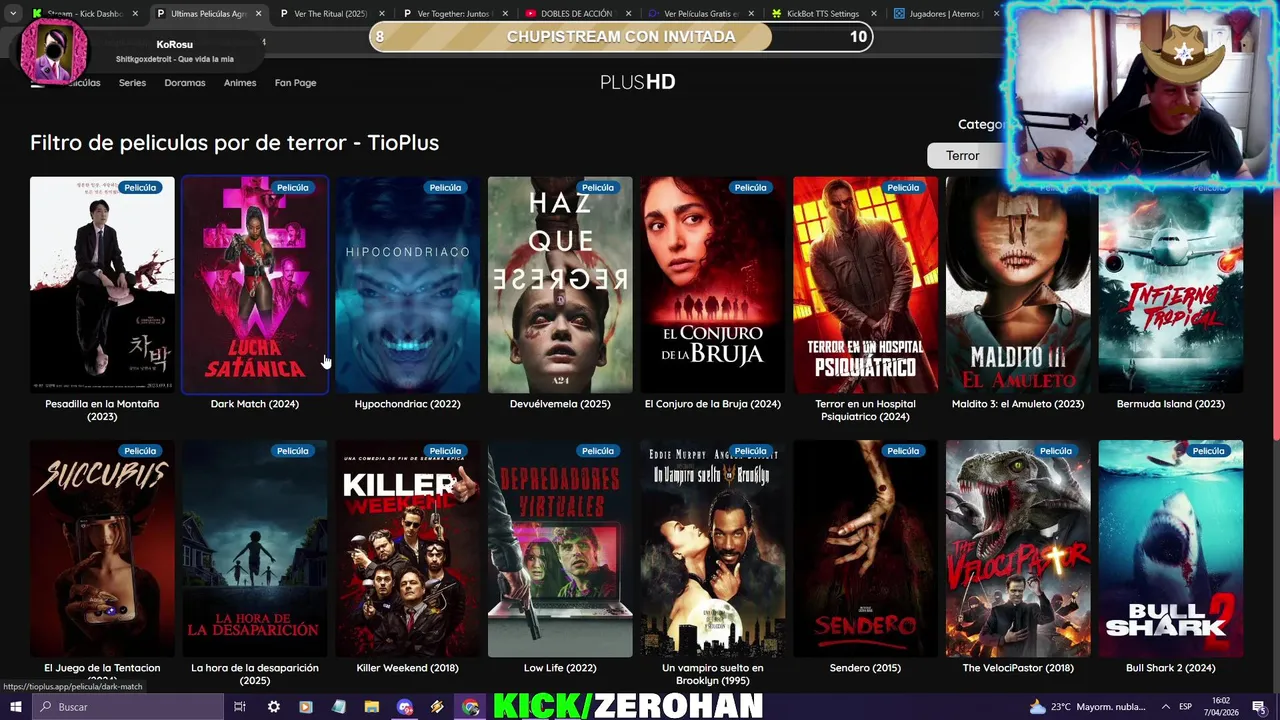The height and width of the screenshot is (720, 1280).
Task: Click the ESP language indicator
Action: (x=1186, y=706)
